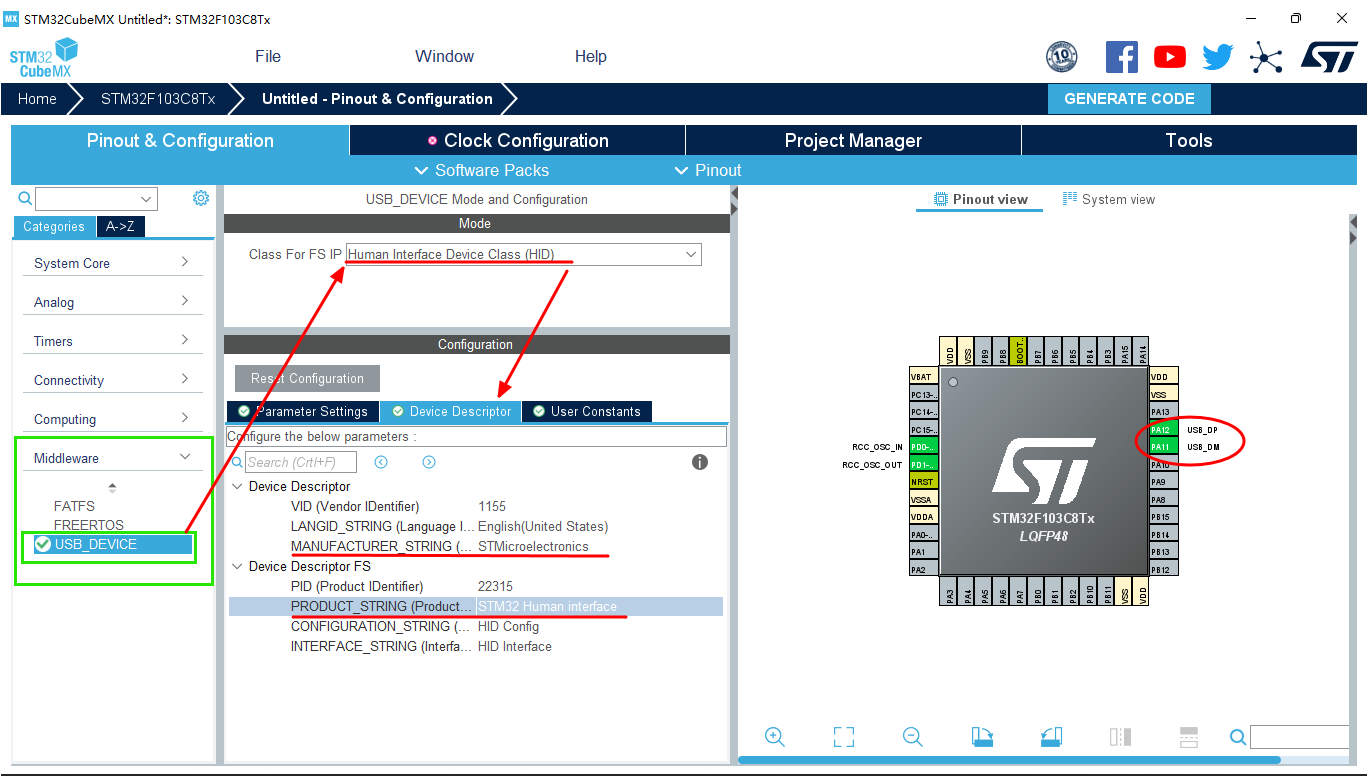1368x777 pixels.
Task: Click the STM32CubeMX logo
Action: (x=44, y=59)
